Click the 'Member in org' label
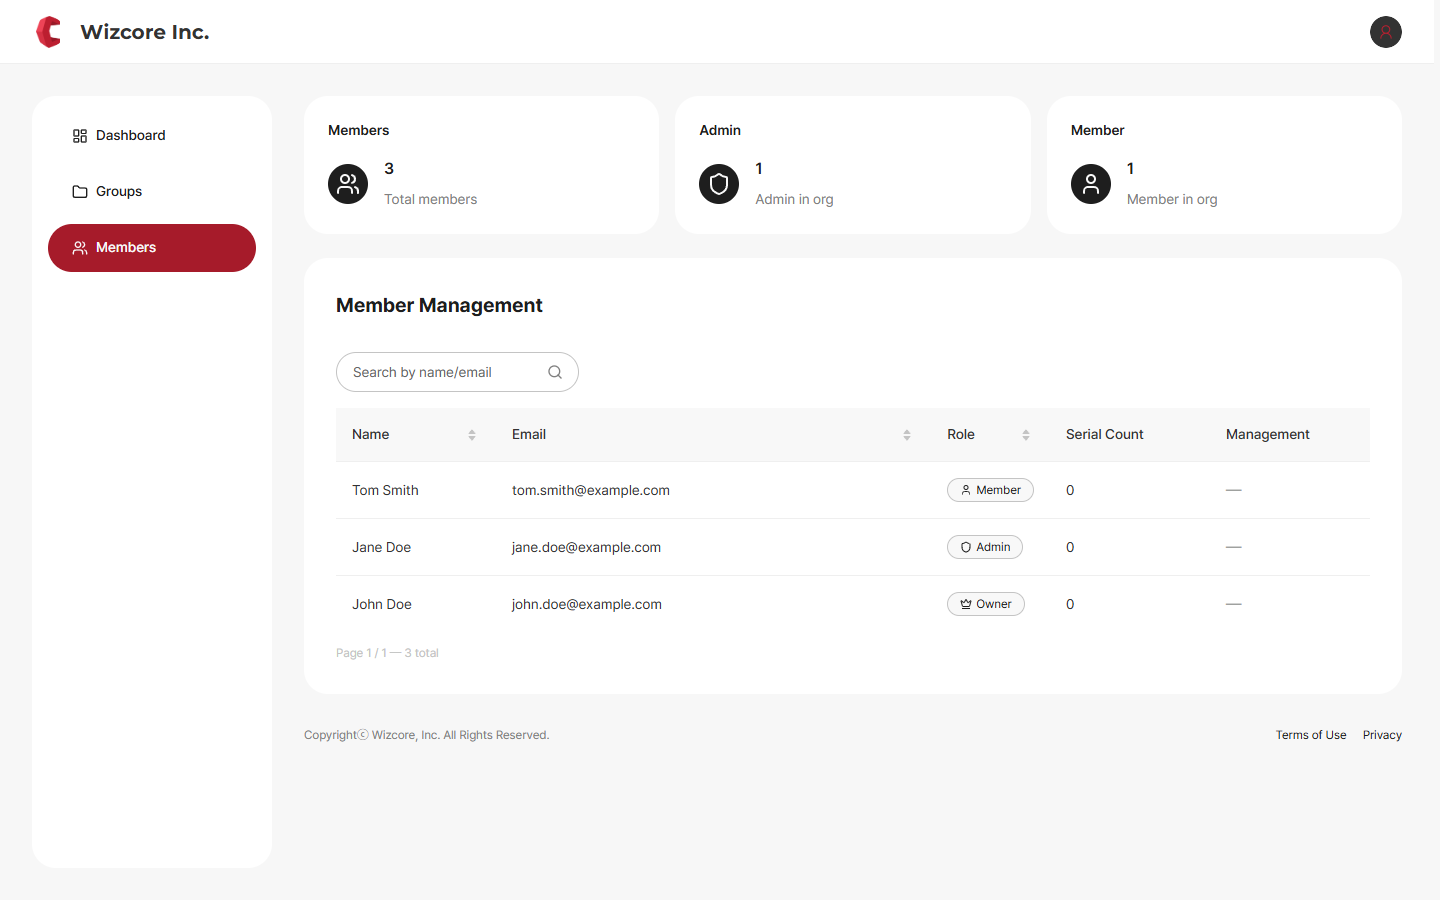 coord(1172,199)
